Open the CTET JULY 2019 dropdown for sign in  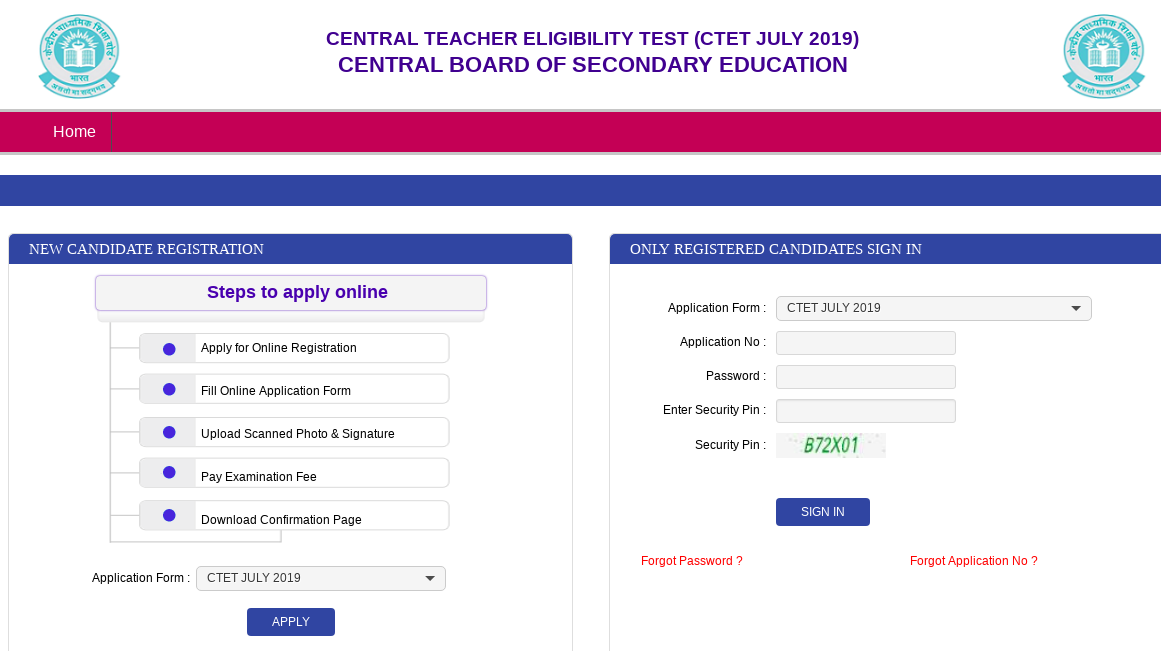pyautogui.click(x=933, y=308)
